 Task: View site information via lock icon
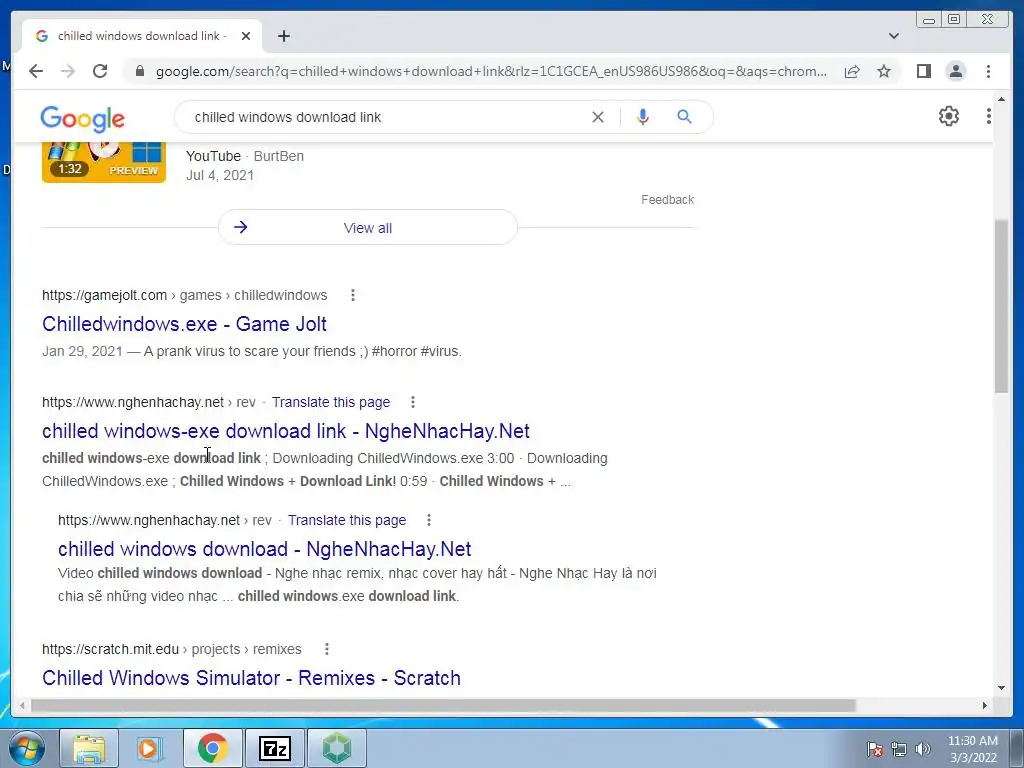(139, 71)
